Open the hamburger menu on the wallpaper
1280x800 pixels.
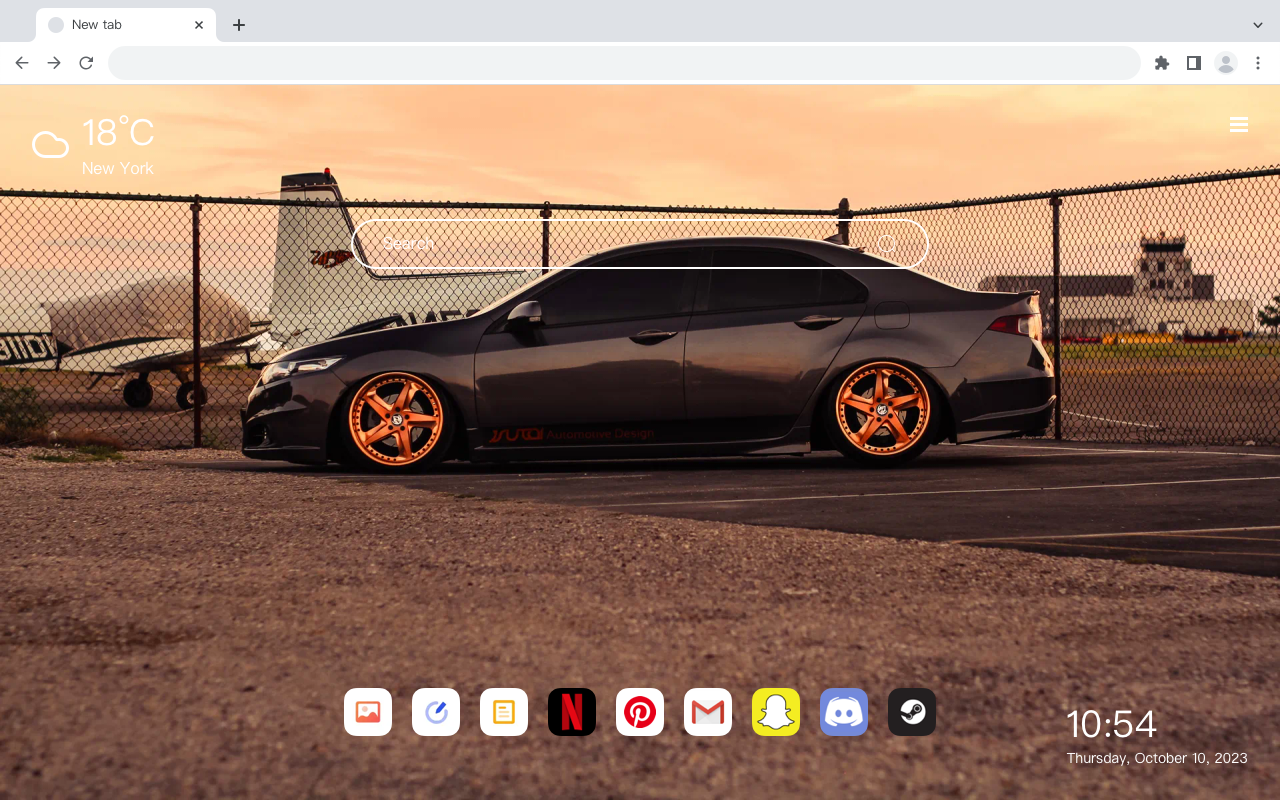pos(1239,125)
